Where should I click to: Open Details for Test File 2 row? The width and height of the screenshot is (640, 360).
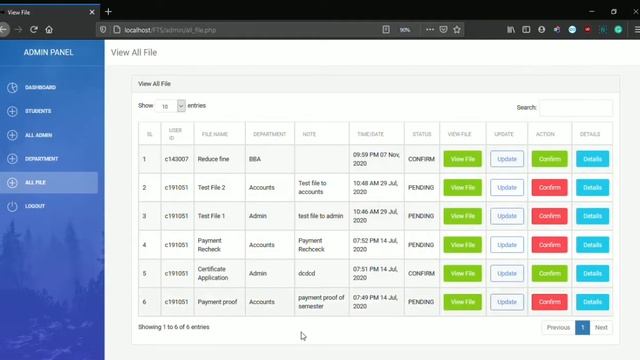click(592, 187)
